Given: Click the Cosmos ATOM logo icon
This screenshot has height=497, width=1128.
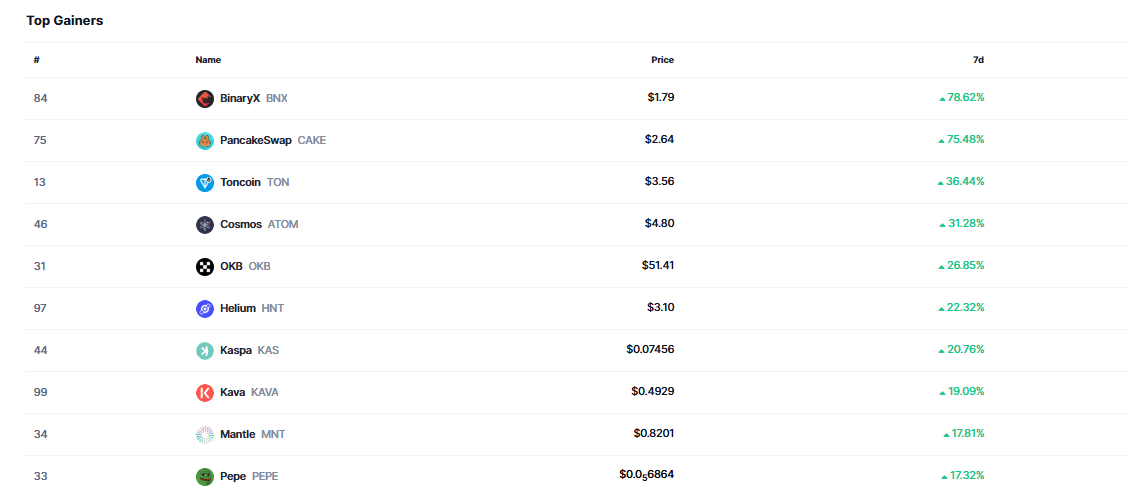Looking at the screenshot, I should 205,224.
